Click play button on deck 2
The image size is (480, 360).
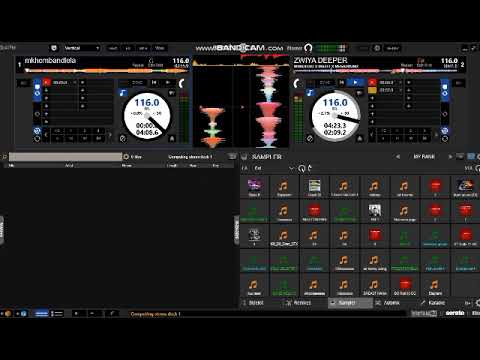(355, 82)
